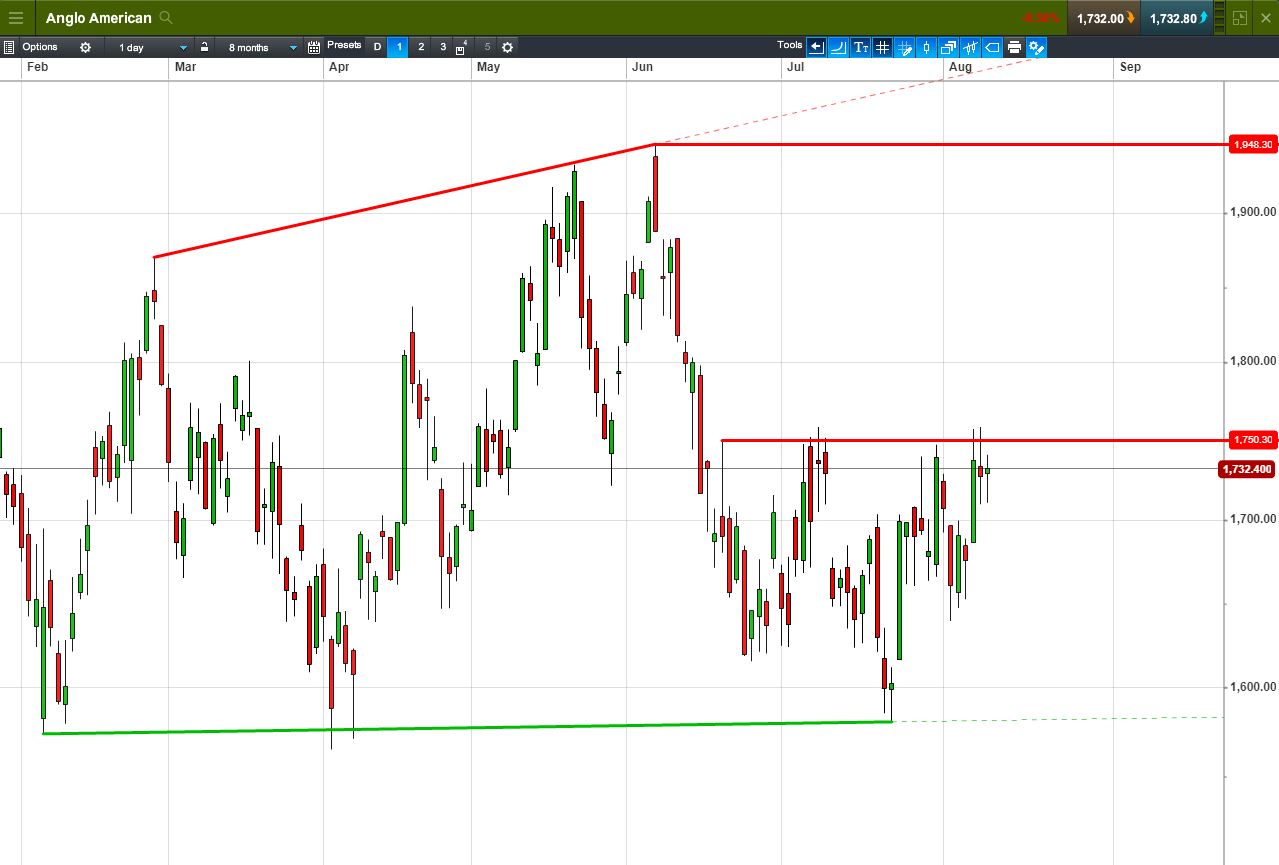Select the grid edit pencil tool
This screenshot has height=865, width=1279.
[904, 47]
